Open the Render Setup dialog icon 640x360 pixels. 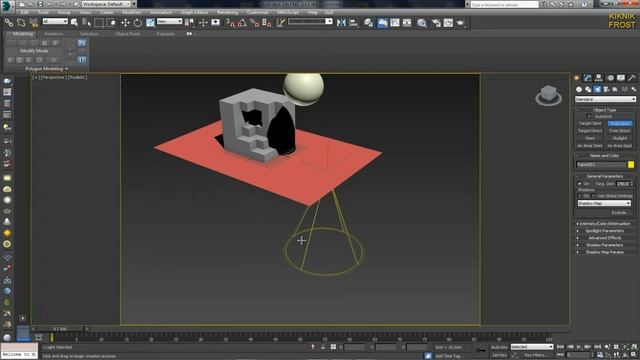pyautogui.click(x=436, y=23)
